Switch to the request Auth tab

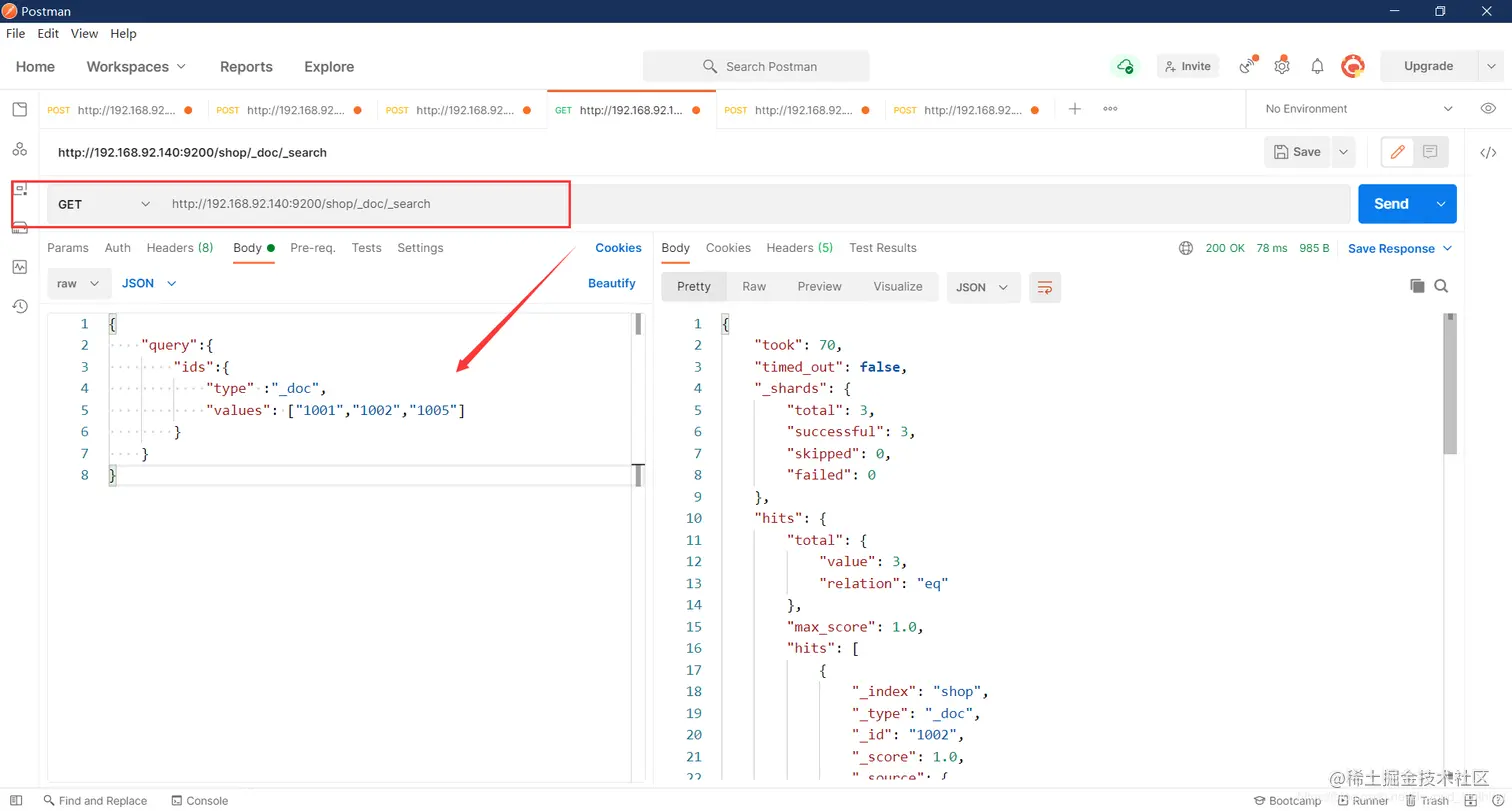tap(118, 247)
